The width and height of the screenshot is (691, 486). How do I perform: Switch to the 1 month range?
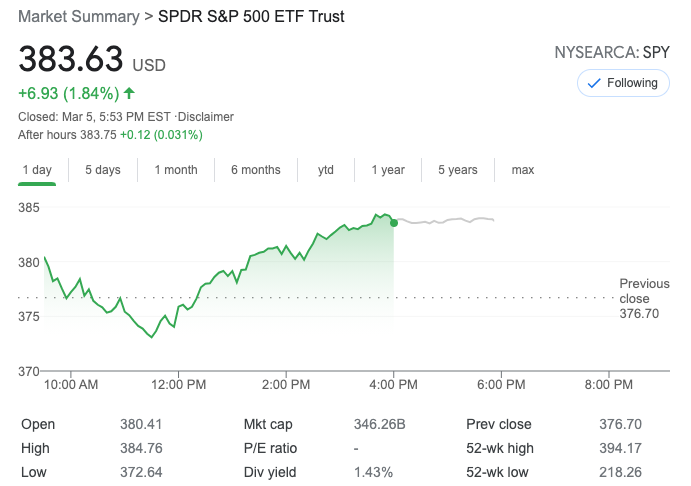[x=176, y=170]
